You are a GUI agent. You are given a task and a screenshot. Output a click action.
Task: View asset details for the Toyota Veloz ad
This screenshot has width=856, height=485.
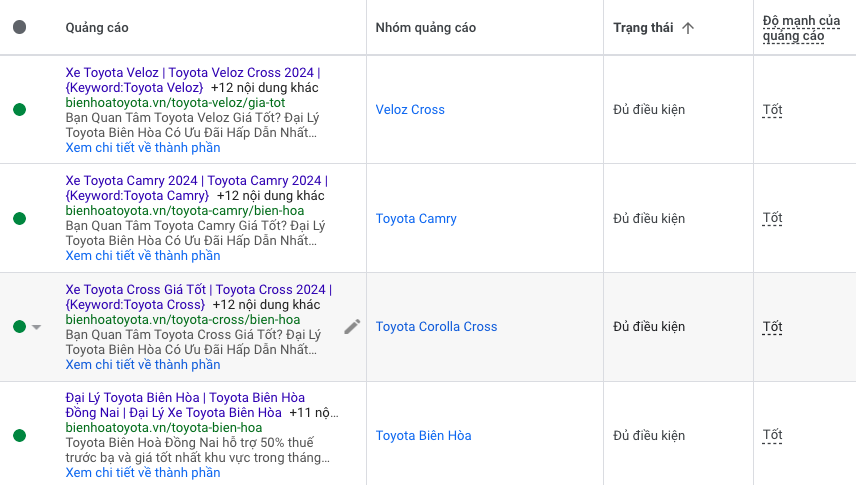(x=143, y=148)
